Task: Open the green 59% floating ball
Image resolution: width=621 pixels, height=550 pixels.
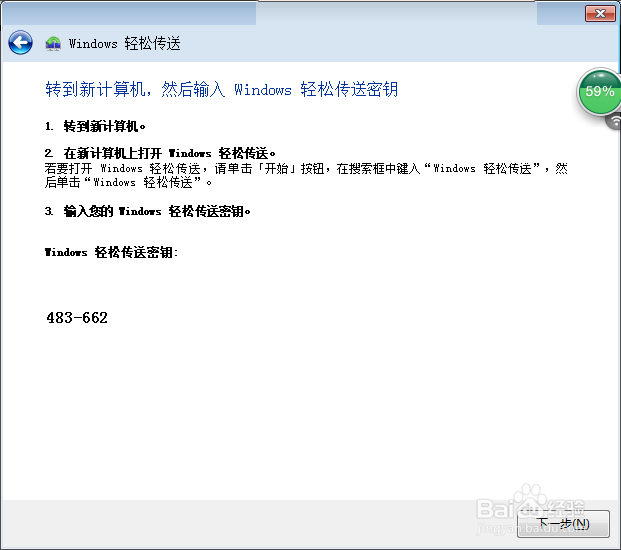Action: (599, 91)
